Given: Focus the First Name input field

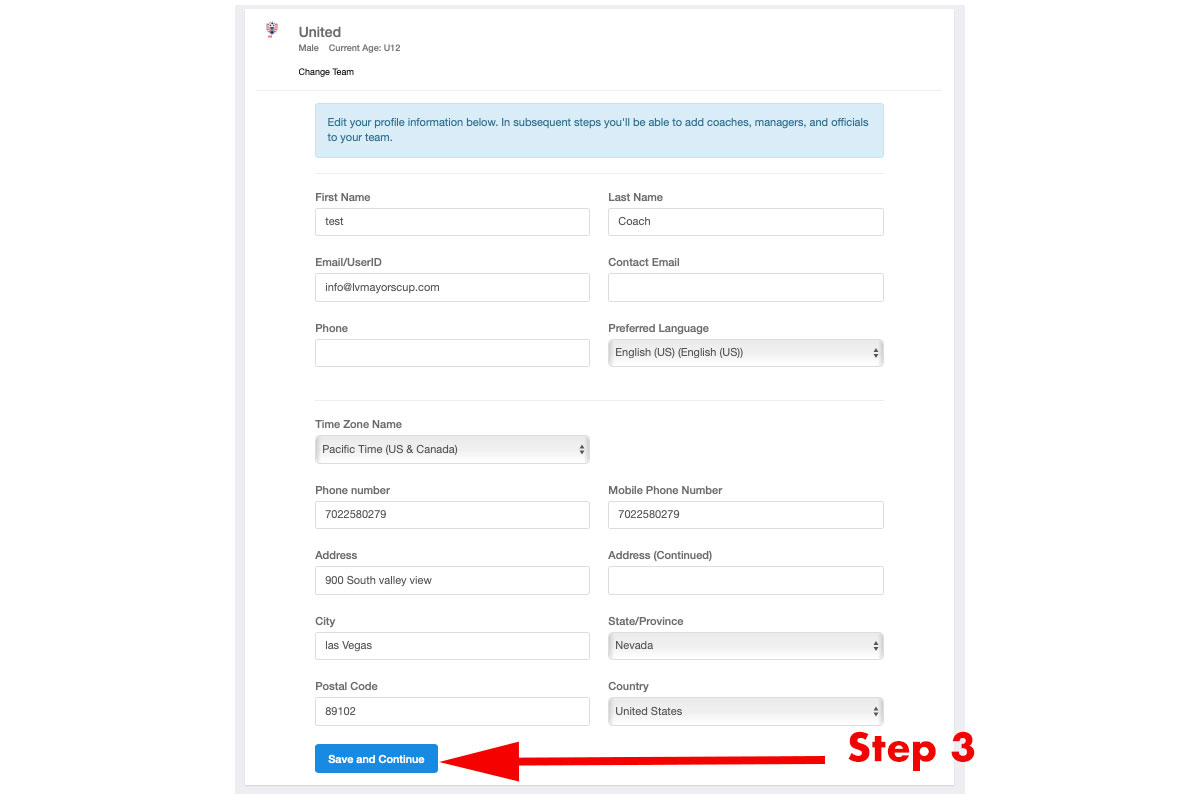Looking at the screenshot, I should (452, 222).
